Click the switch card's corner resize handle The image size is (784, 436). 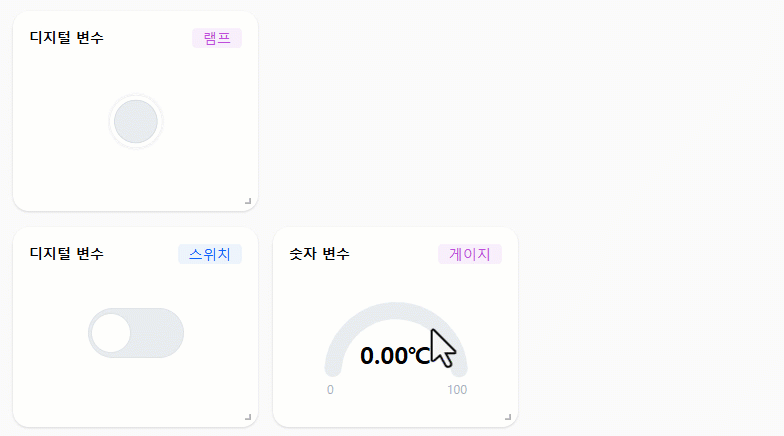tap(248, 417)
